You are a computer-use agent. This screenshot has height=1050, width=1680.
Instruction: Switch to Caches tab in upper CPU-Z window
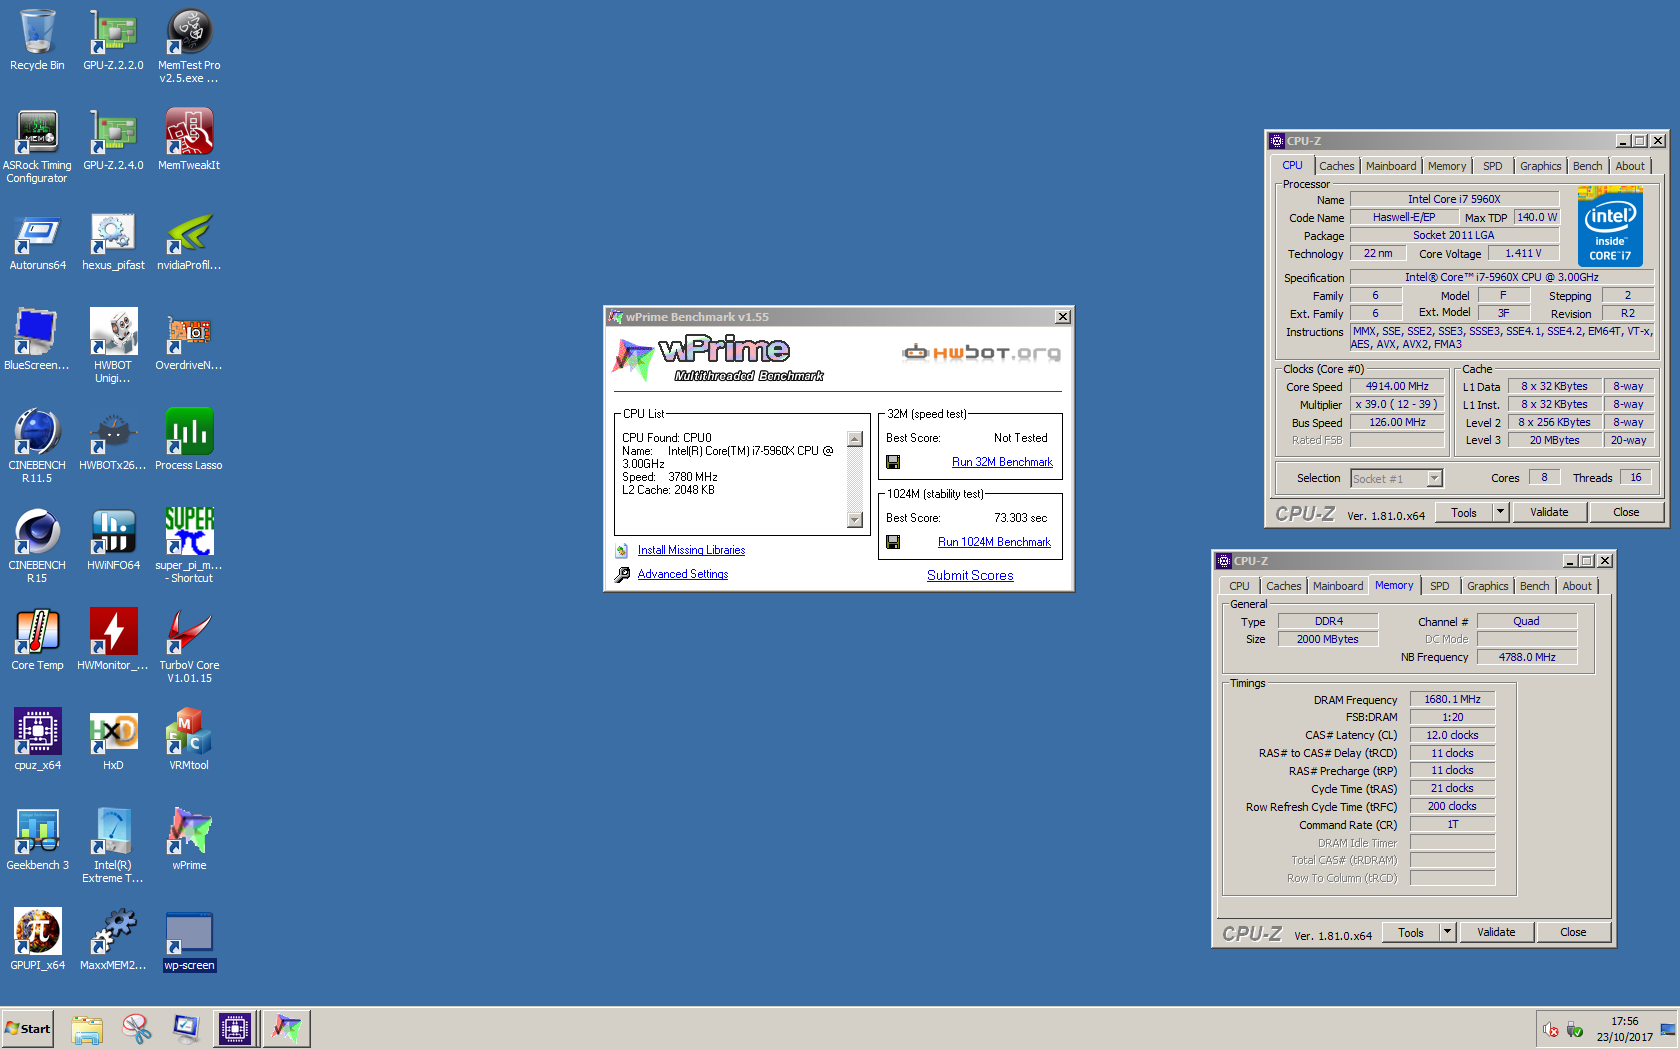pyautogui.click(x=1336, y=166)
